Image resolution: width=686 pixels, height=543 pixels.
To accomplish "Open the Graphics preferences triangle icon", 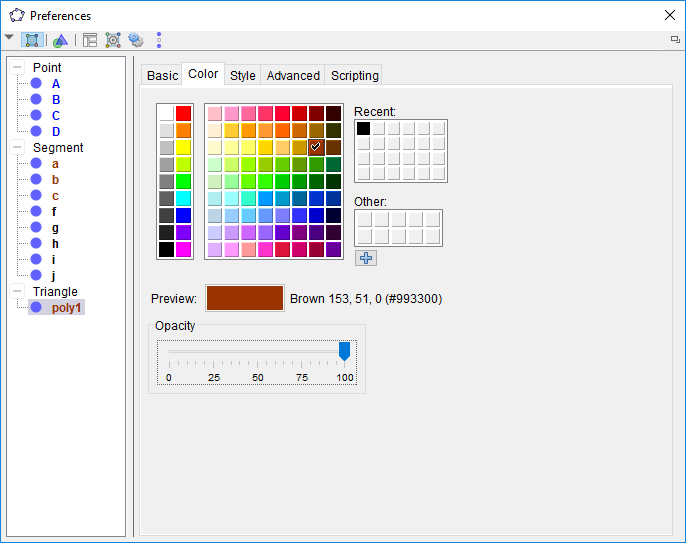I will tap(61, 40).
